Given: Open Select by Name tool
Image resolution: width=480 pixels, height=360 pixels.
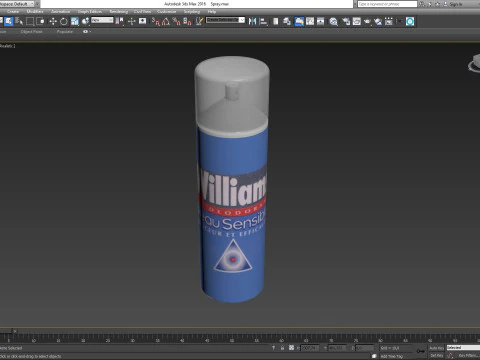Looking at the screenshot, I should [x=19, y=22].
